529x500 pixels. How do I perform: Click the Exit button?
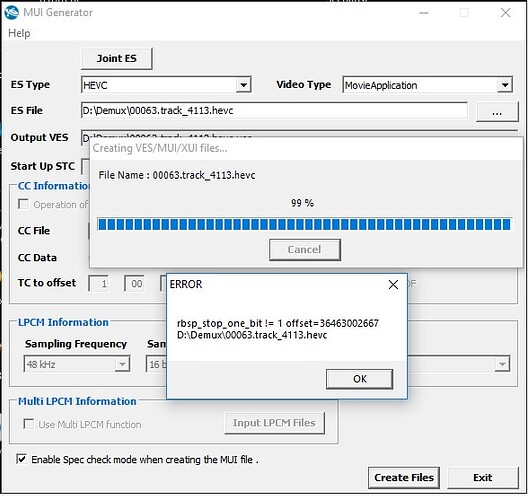483,477
